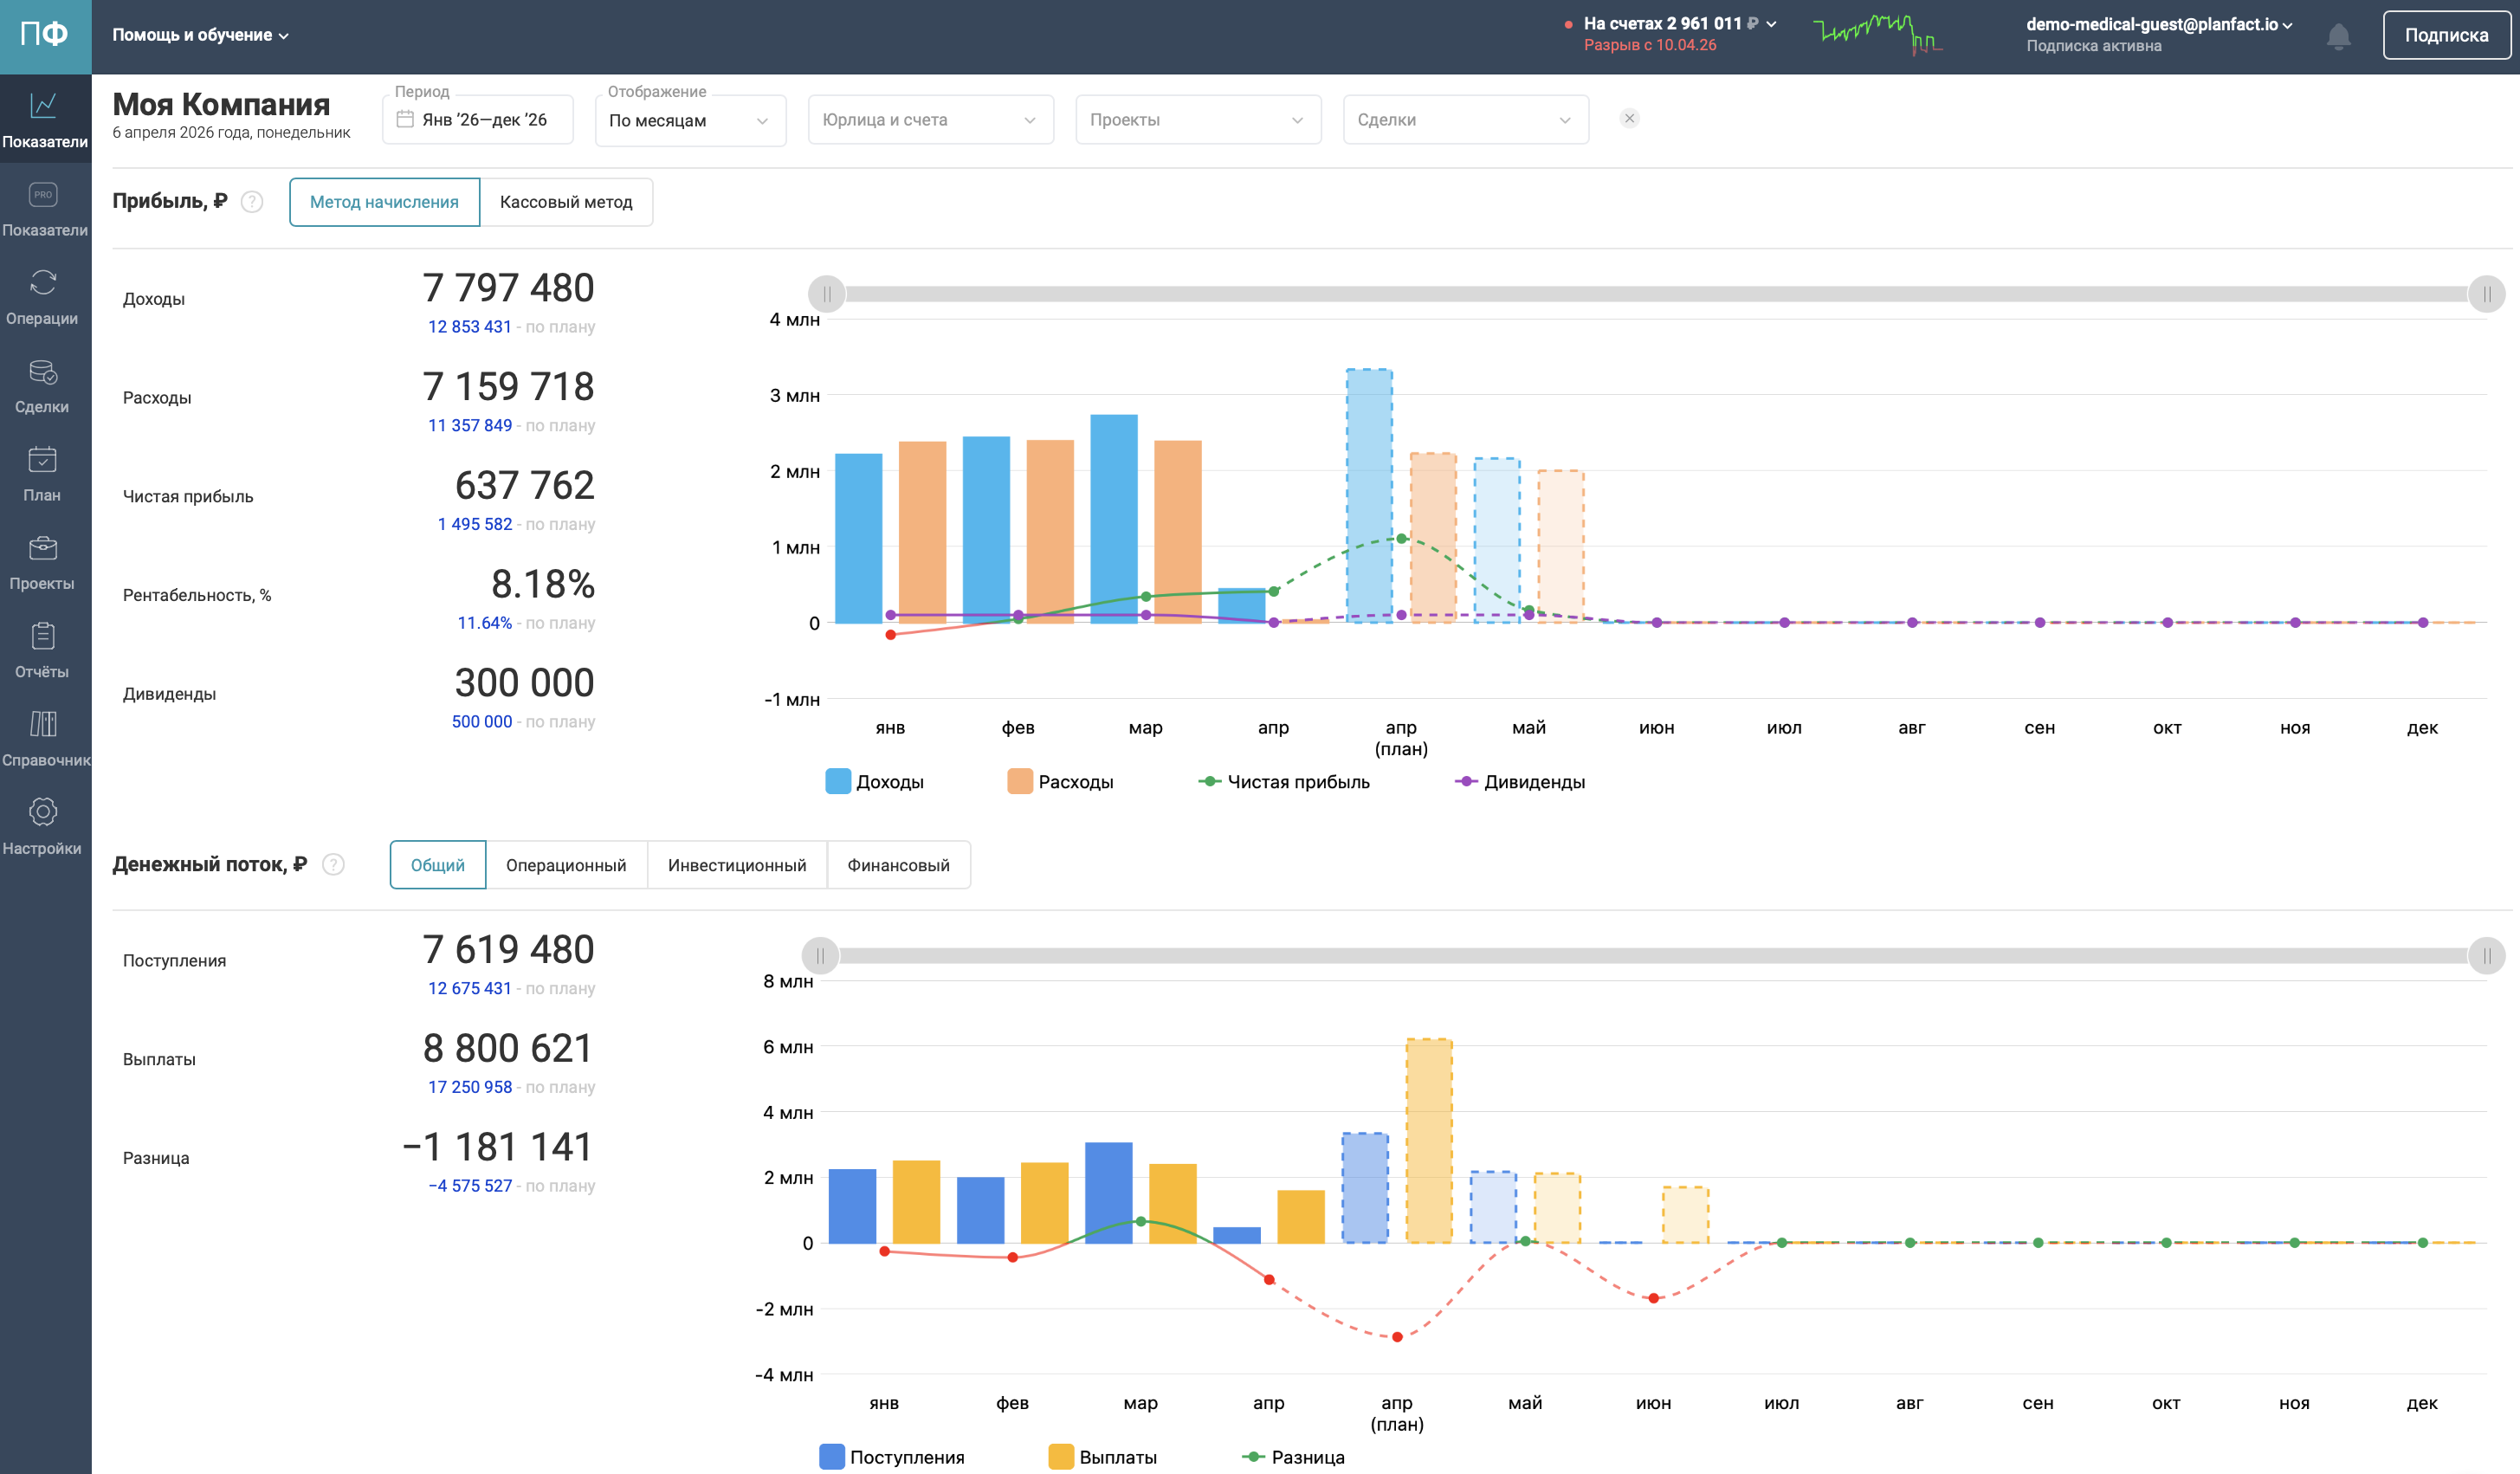The image size is (2520, 1474).
Task: Go to План calendar icon
Action: (43, 460)
